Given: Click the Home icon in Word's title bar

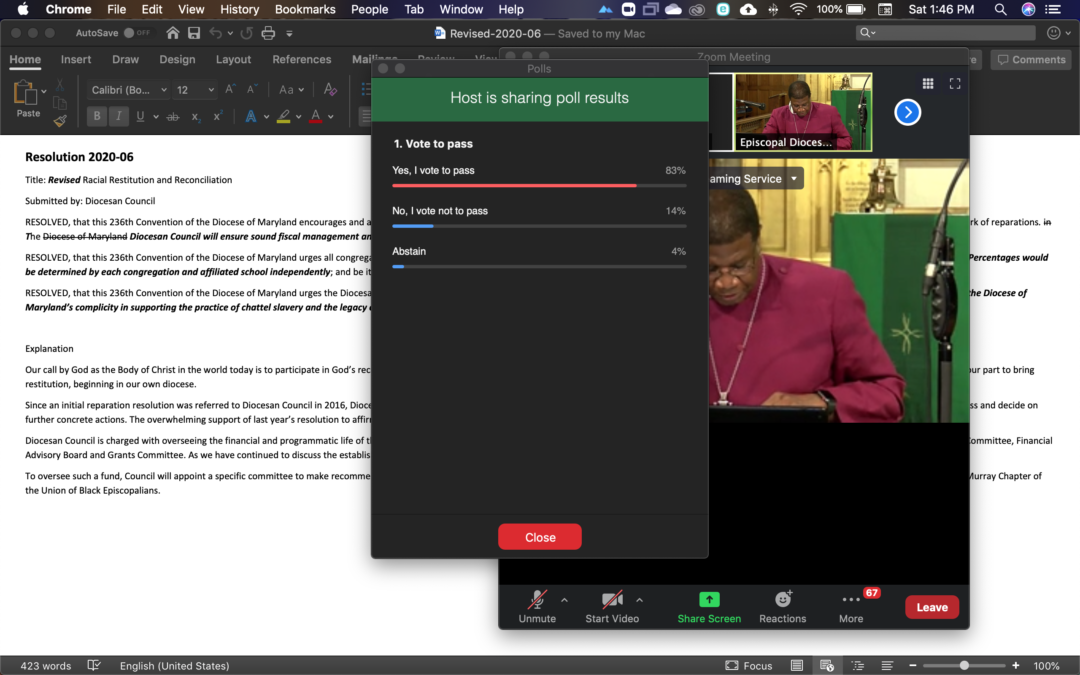Looking at the screenshot, I should 173,33.
